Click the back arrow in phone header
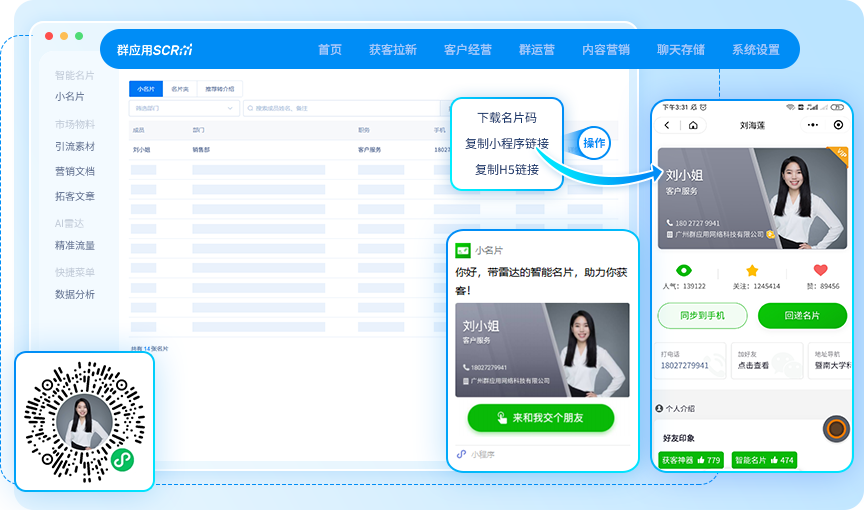Screen dimensions: 864x510 click(x=667, y=125)
